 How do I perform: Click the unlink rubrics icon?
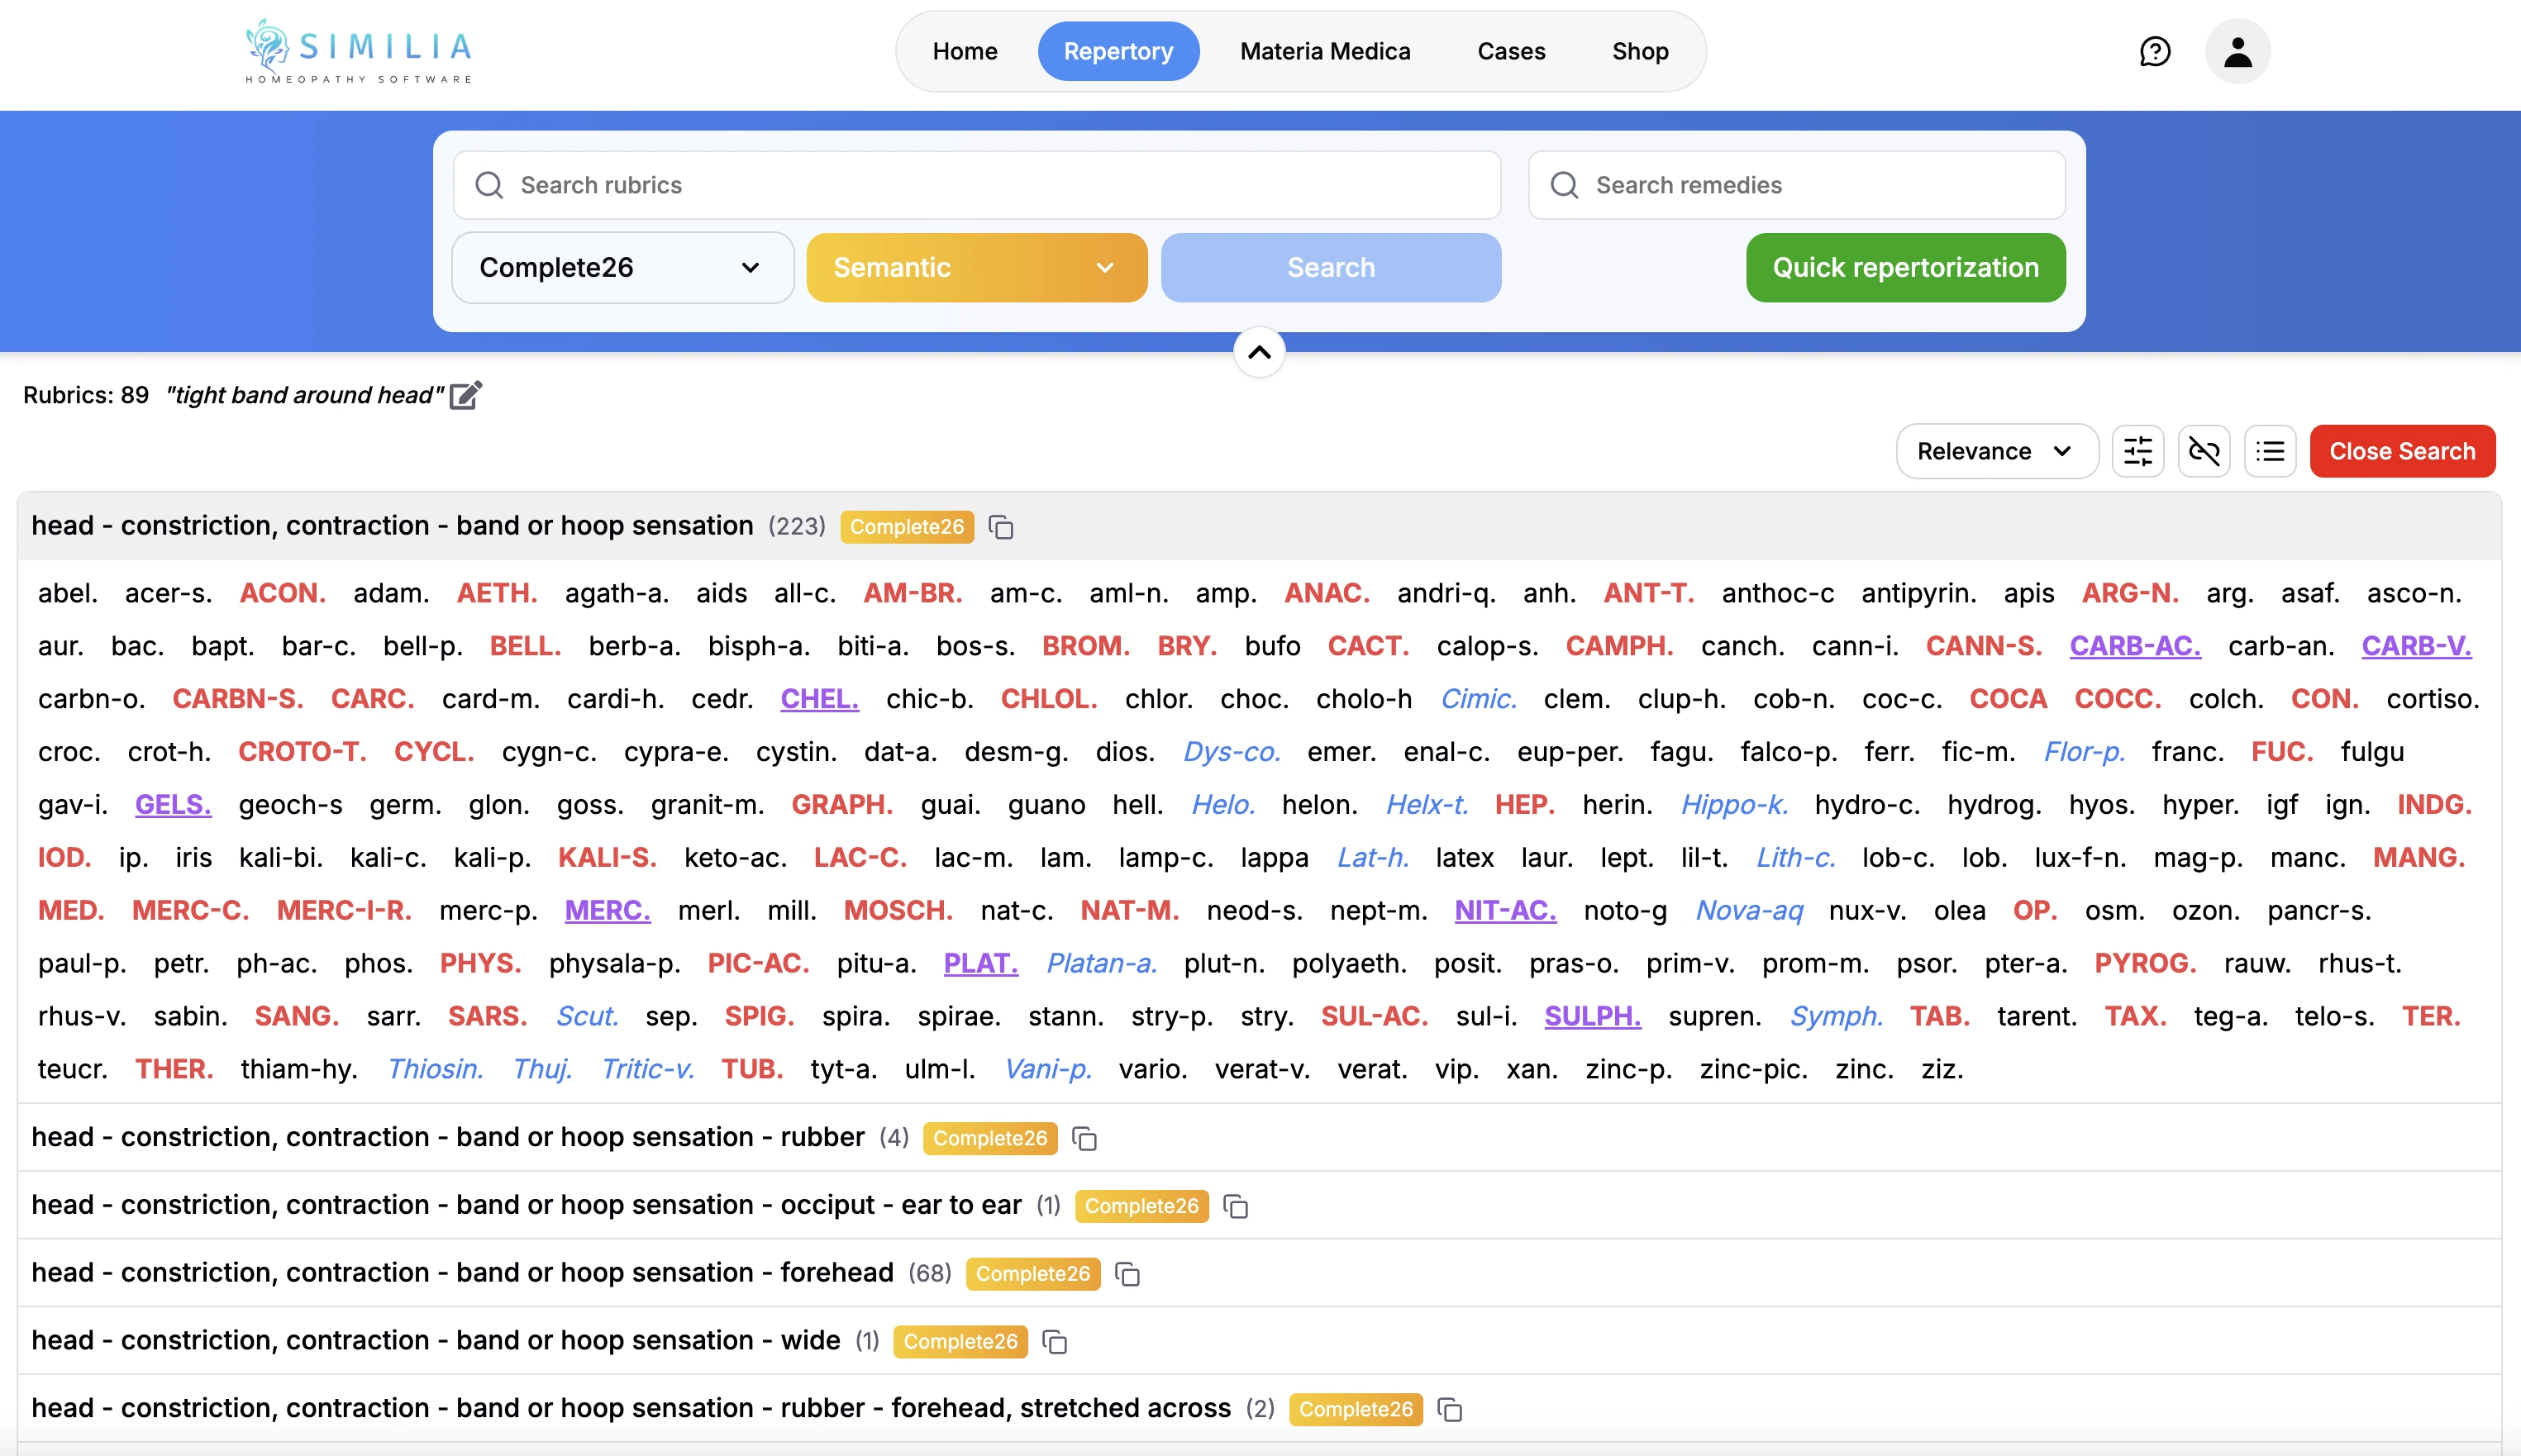pos(2204,451)
